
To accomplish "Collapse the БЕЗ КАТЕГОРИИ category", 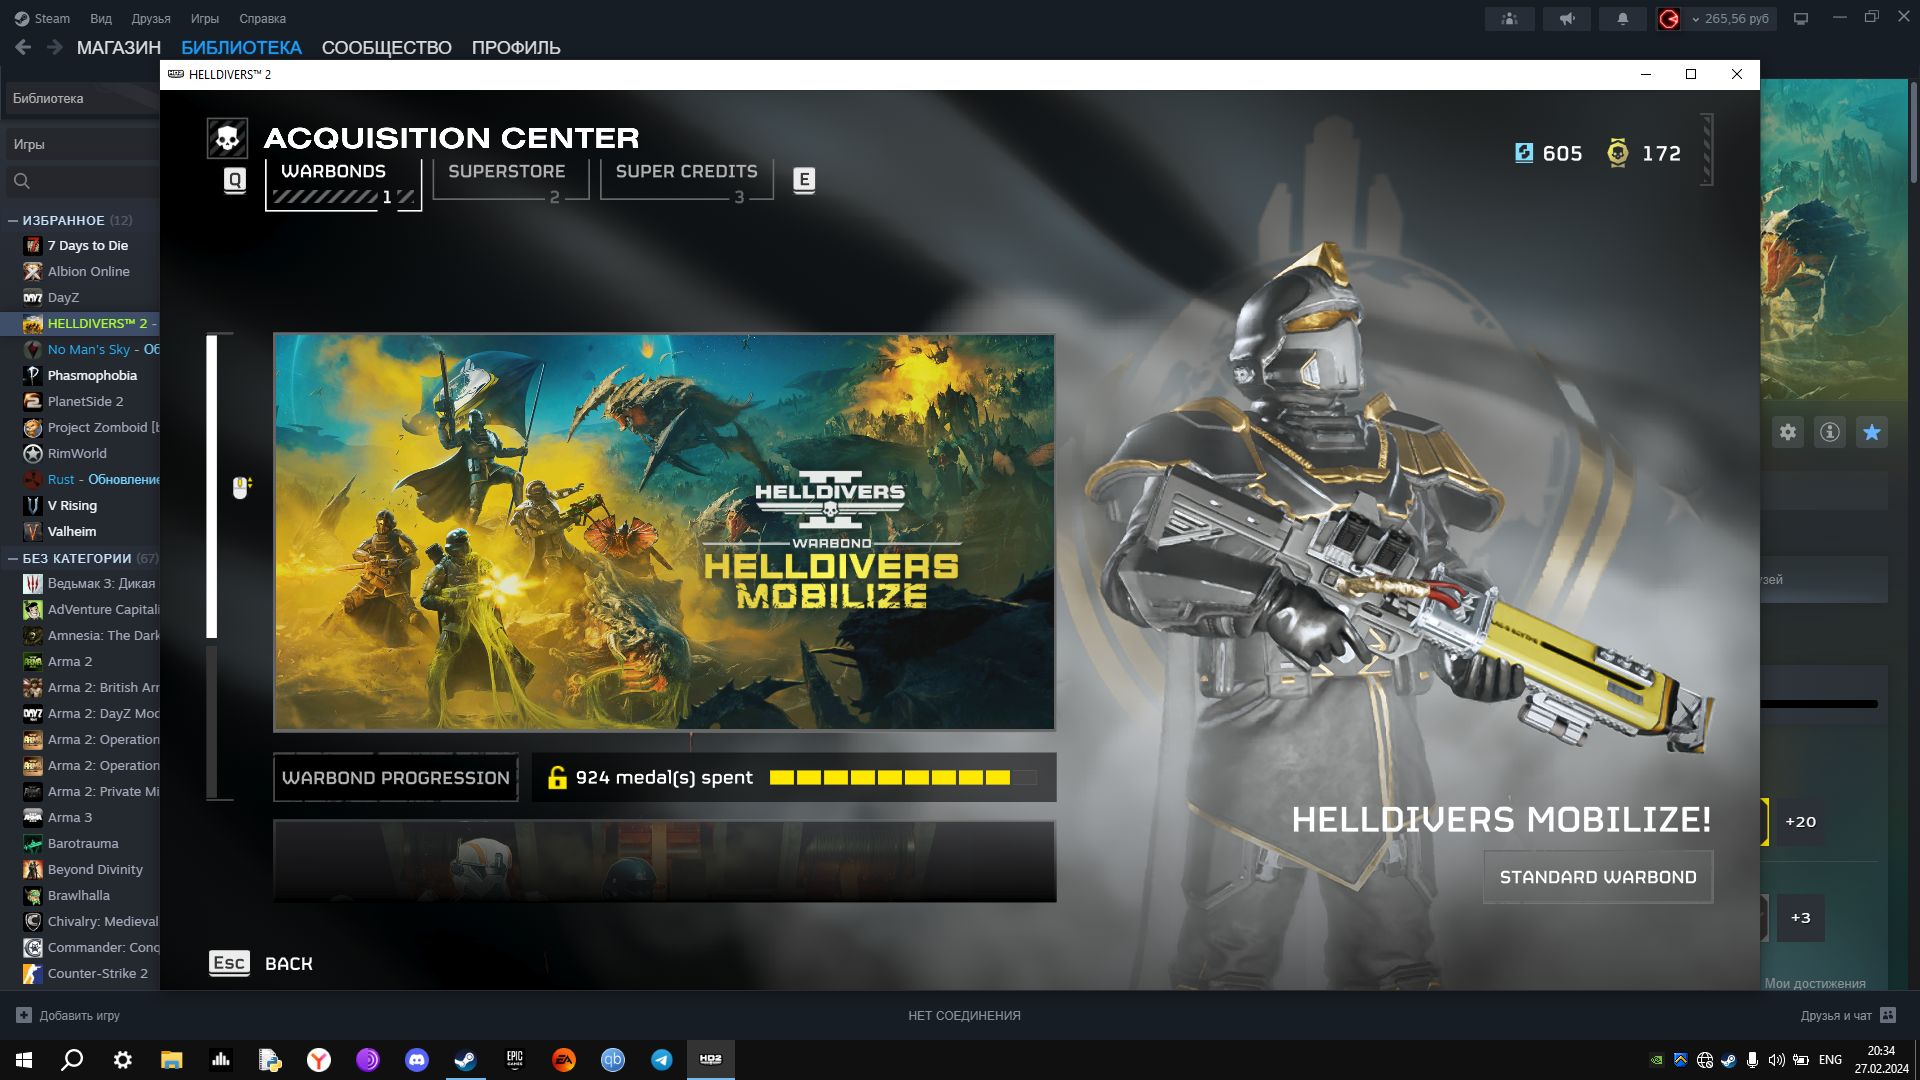I will click(13, 558).
